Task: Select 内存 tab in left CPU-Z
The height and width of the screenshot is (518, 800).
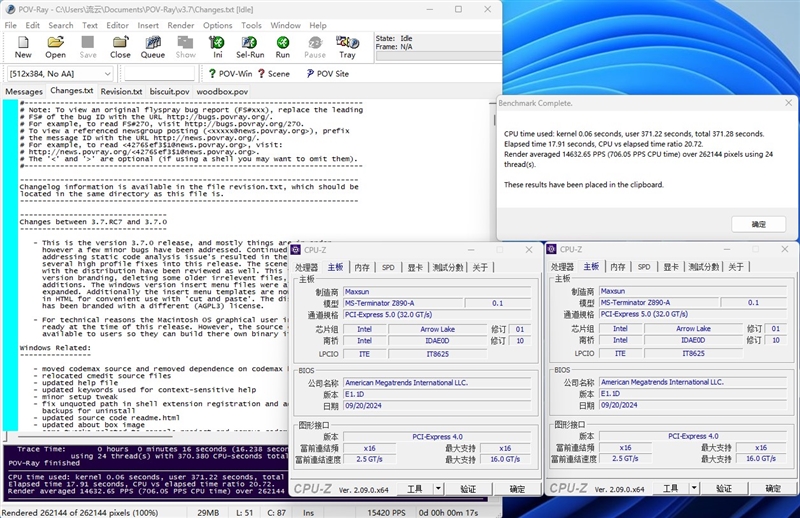Action: 362,267
